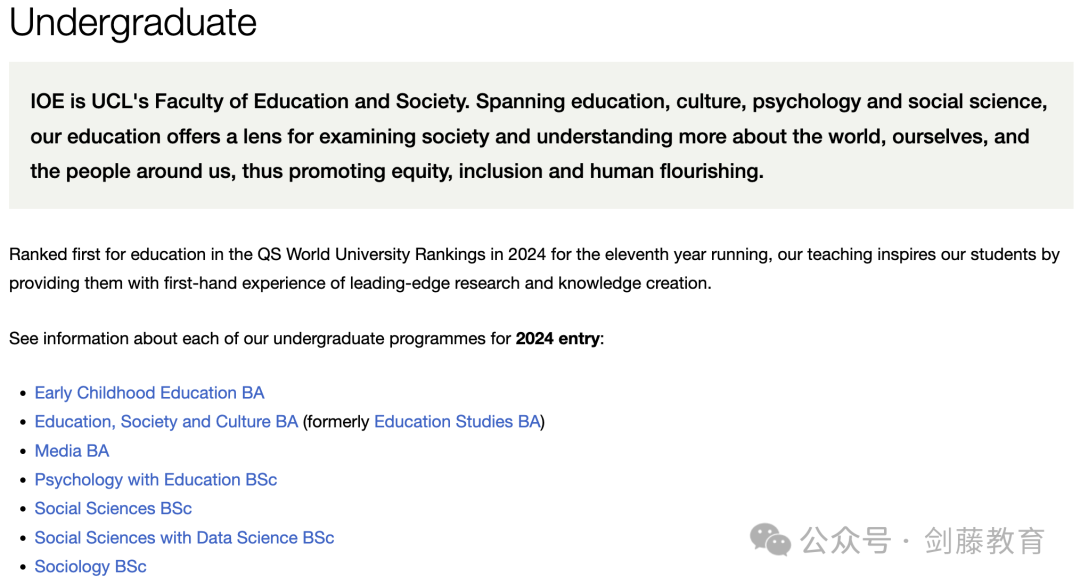Open the Social Sciences BSc link
This screenshot has width=1080, height=584.
(113, 508)
